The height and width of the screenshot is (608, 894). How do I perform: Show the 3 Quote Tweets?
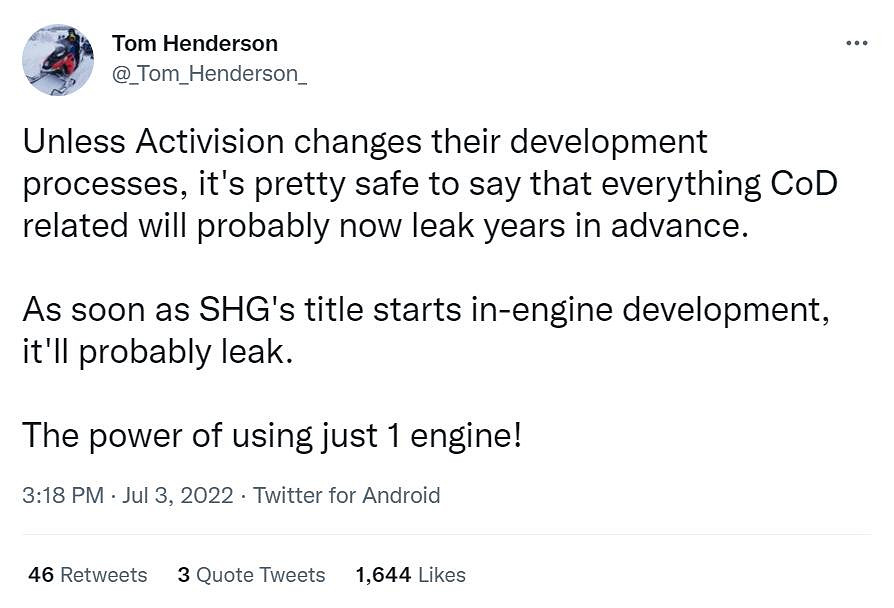251,575
